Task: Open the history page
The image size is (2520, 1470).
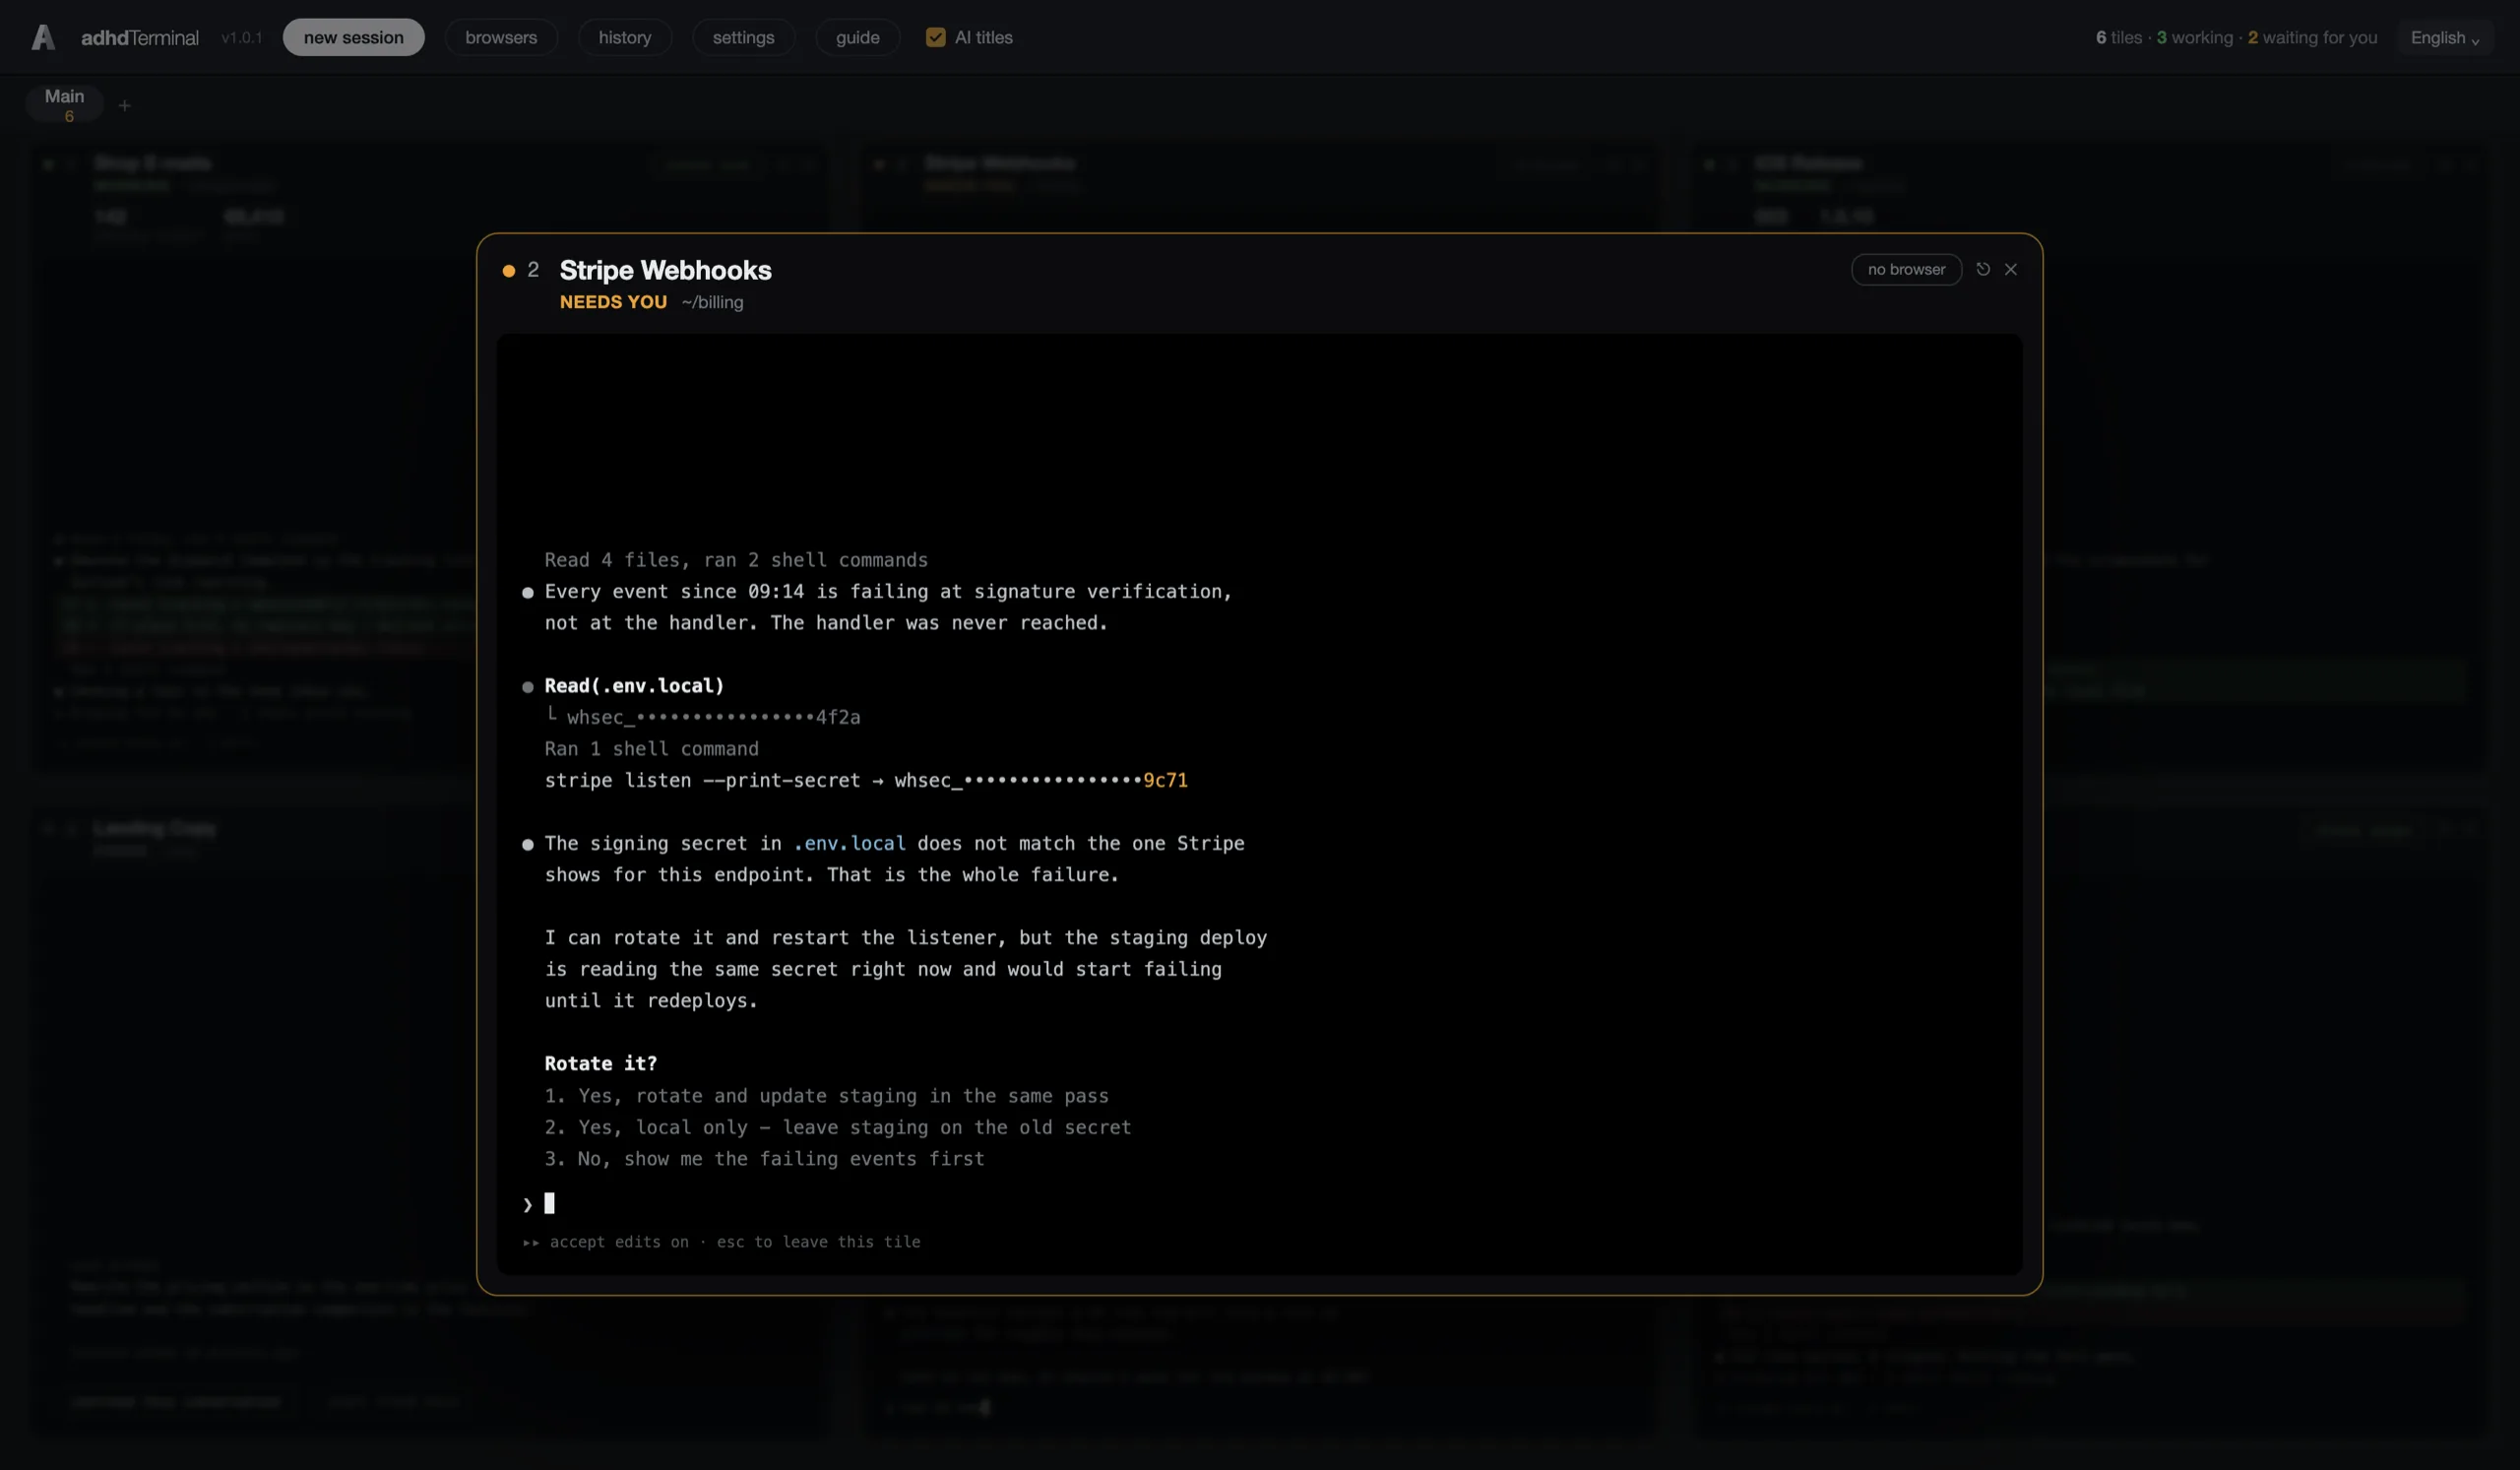Action: pyautogui.click(x=625, y=37)
